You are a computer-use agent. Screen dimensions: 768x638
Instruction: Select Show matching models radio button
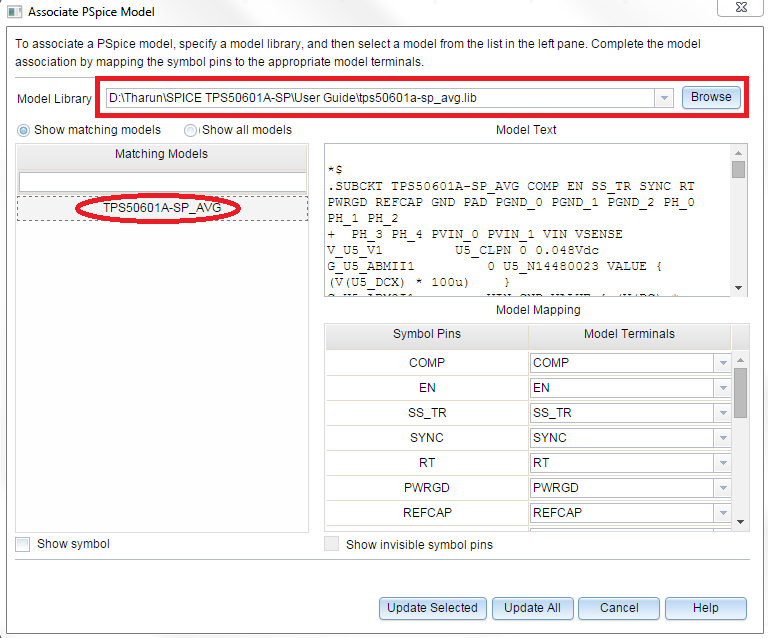(x=24, y=130)
